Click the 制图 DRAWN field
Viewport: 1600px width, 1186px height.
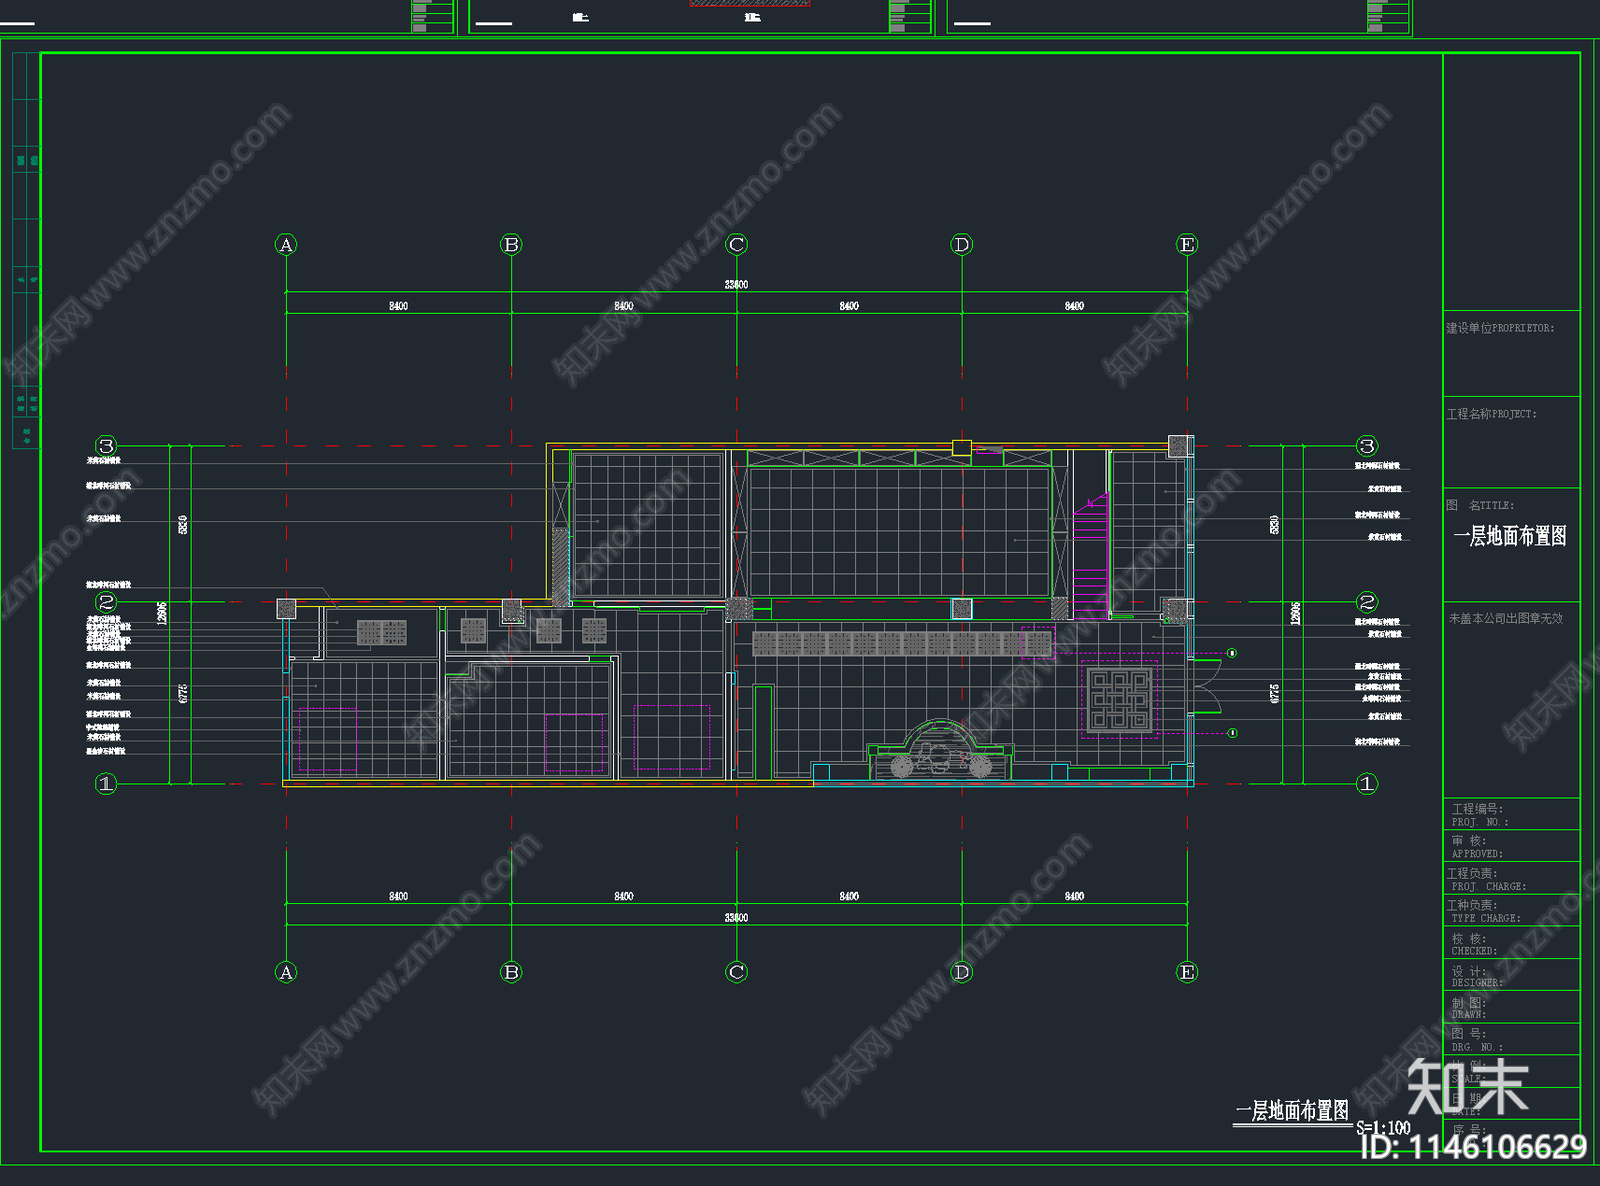(x=1511, y=1008)
